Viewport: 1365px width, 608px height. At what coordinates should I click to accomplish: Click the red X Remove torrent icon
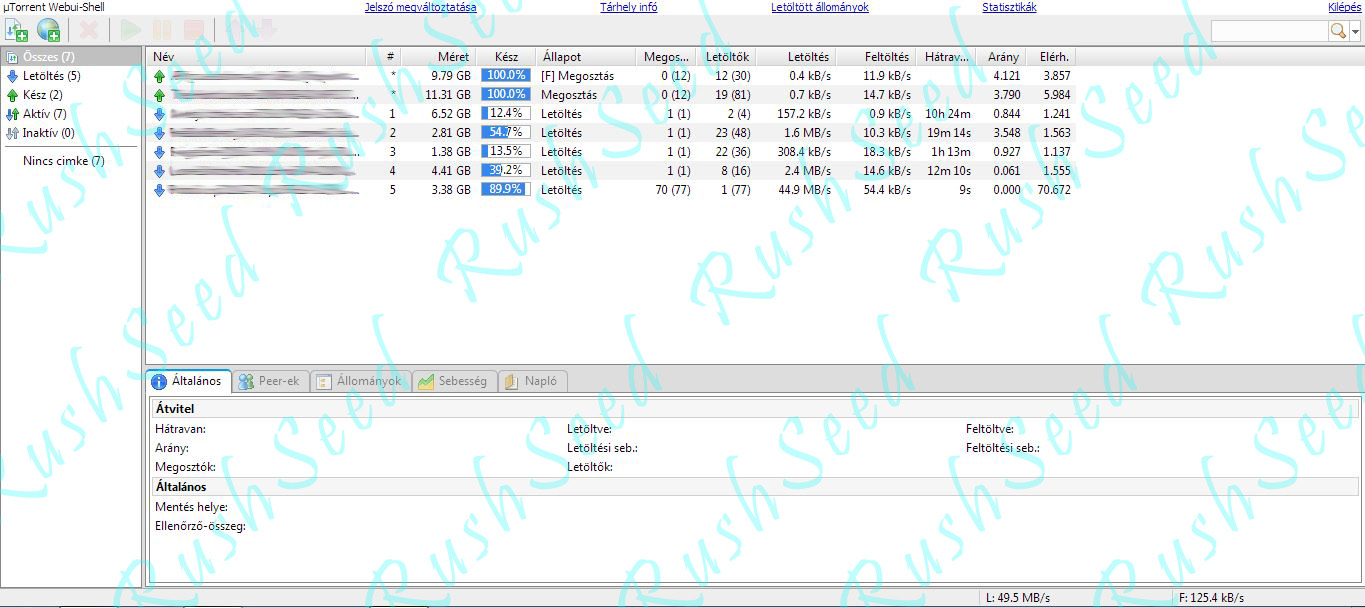click(x=88, y=31)
